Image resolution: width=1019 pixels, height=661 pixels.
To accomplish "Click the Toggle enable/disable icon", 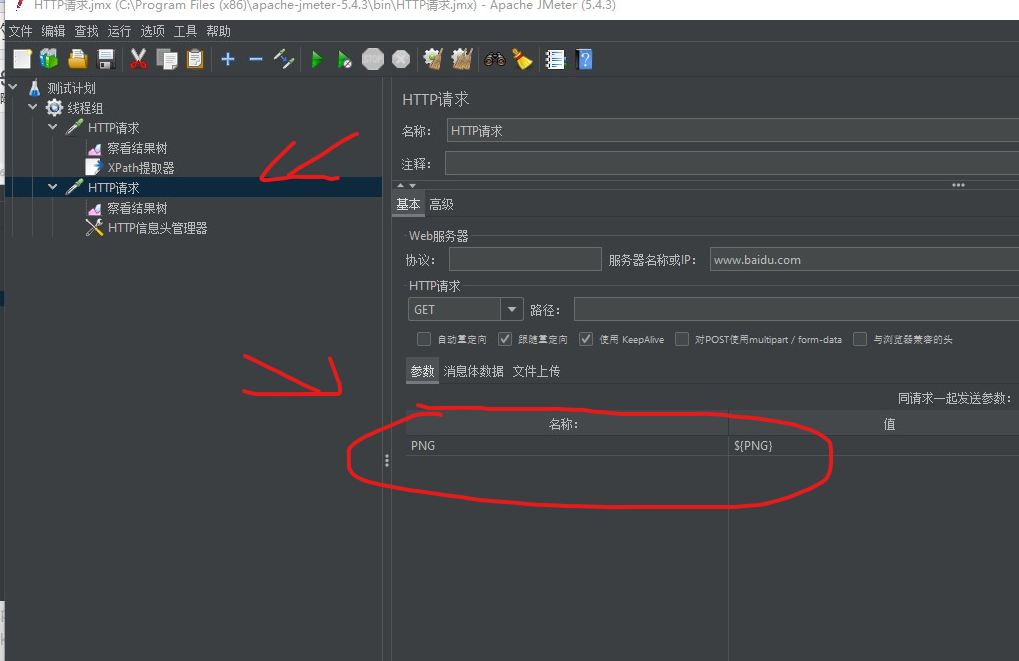I will [284, 59].
